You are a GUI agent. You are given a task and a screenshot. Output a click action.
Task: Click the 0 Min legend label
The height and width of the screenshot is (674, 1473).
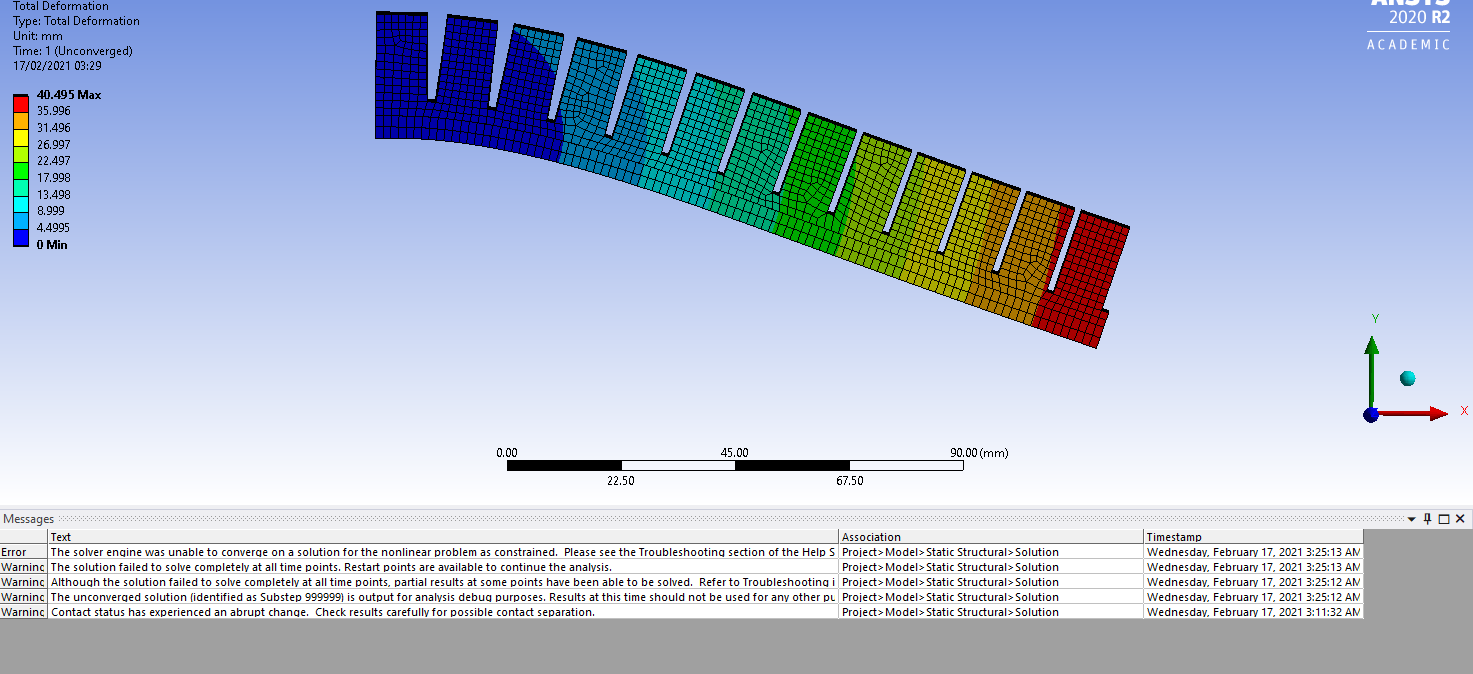click(x=52, y=245)
